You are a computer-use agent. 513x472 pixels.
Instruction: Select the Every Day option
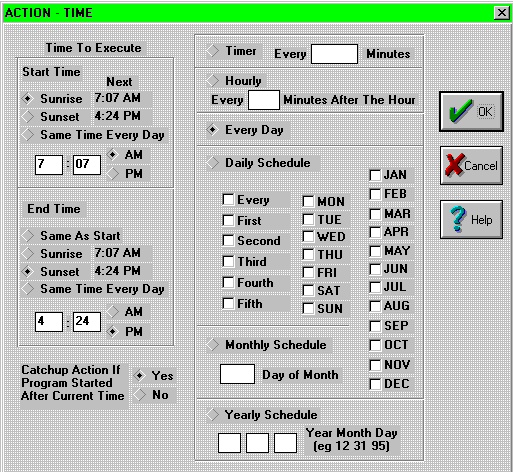coord(212,130)
